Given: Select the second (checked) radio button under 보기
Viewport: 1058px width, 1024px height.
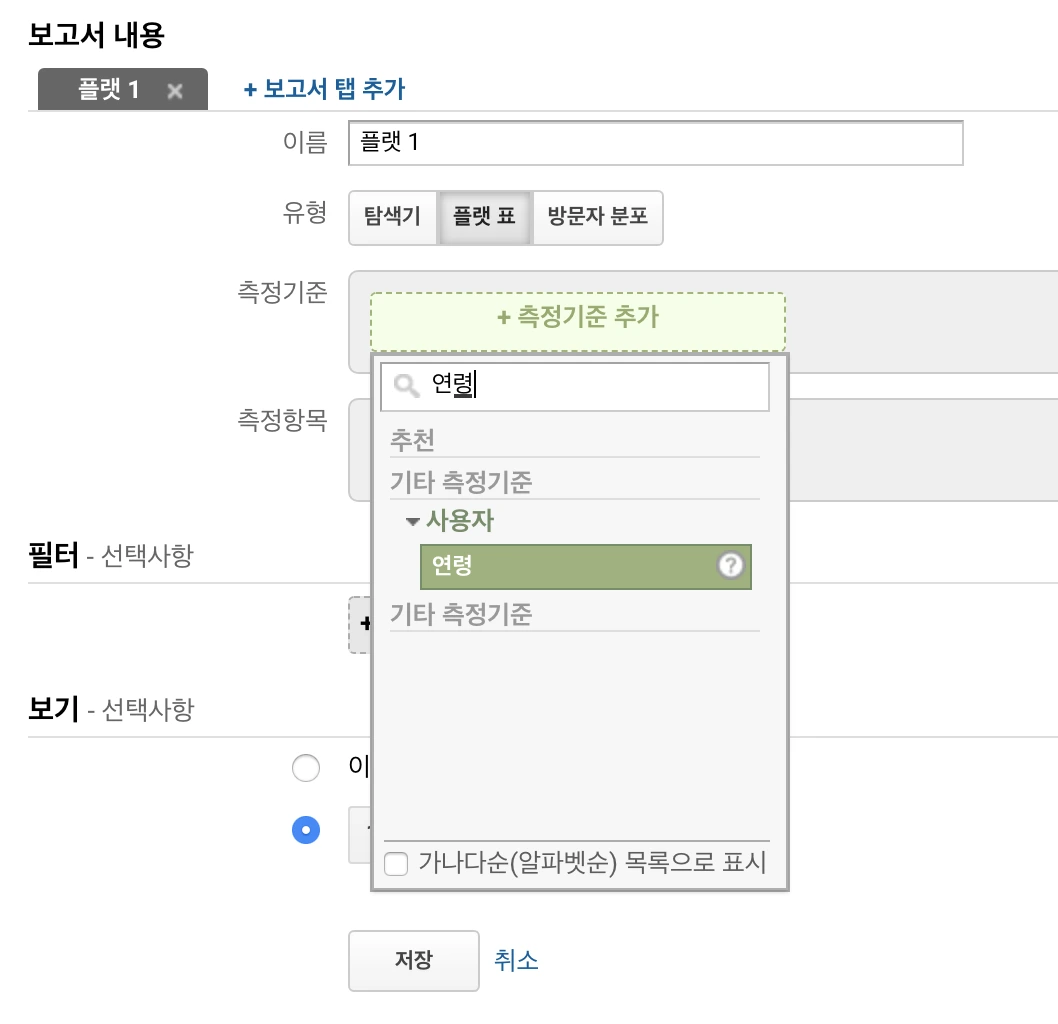Looking at the screenshot, I should (305, 830).
